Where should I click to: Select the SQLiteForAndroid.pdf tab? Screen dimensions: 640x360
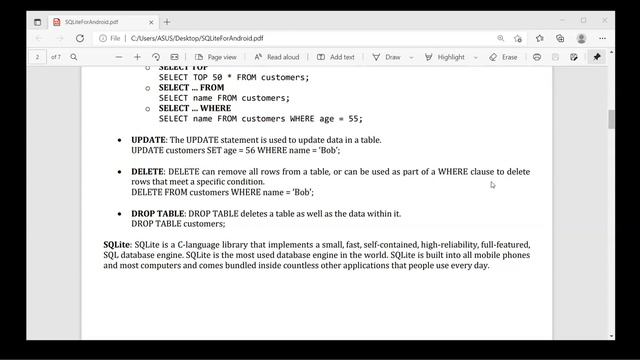point(104,22)
